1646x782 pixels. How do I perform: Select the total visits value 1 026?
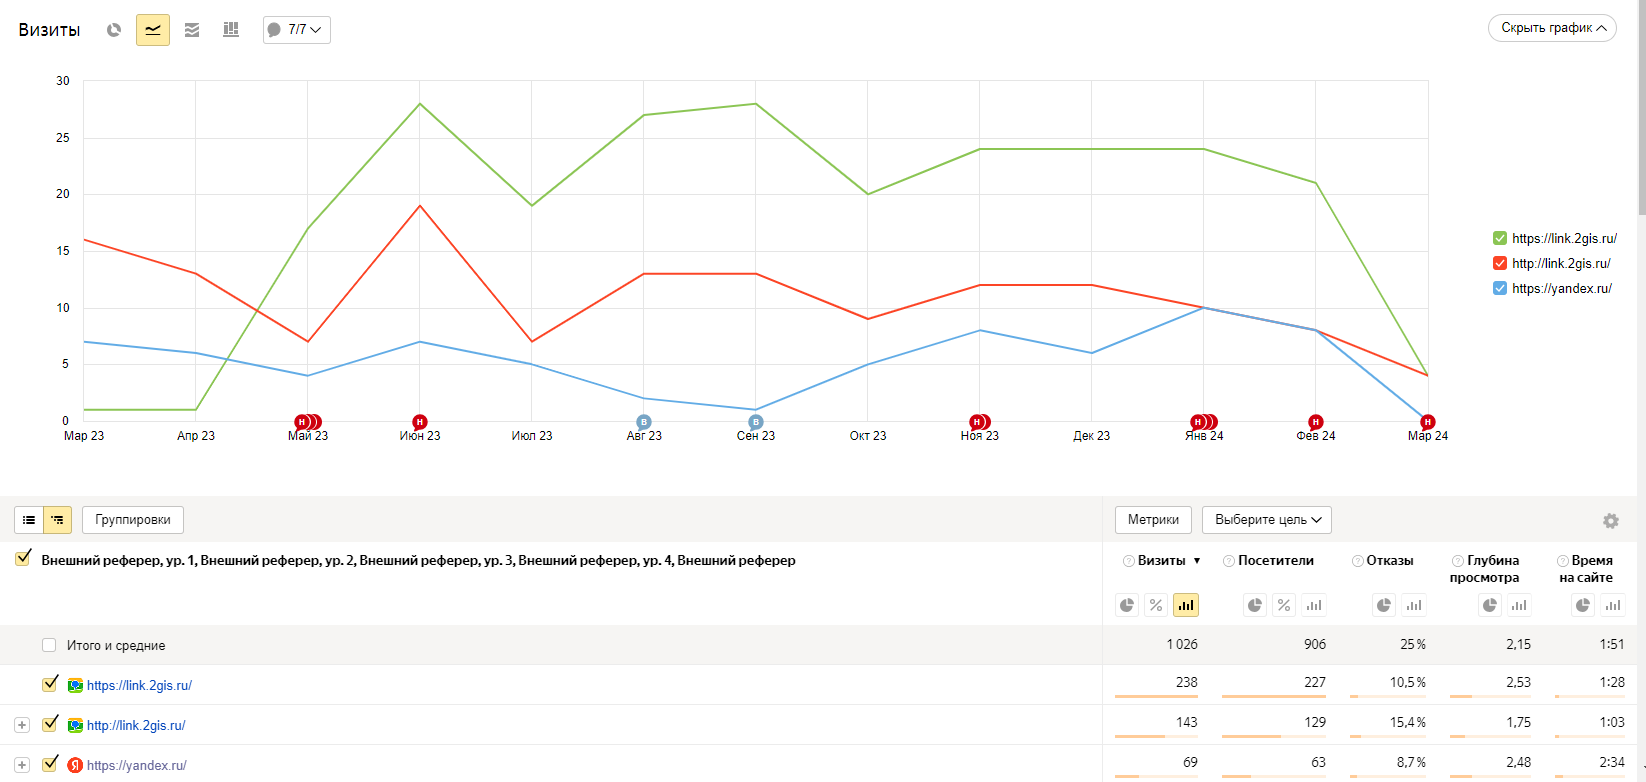click(x=1182, y=644)
